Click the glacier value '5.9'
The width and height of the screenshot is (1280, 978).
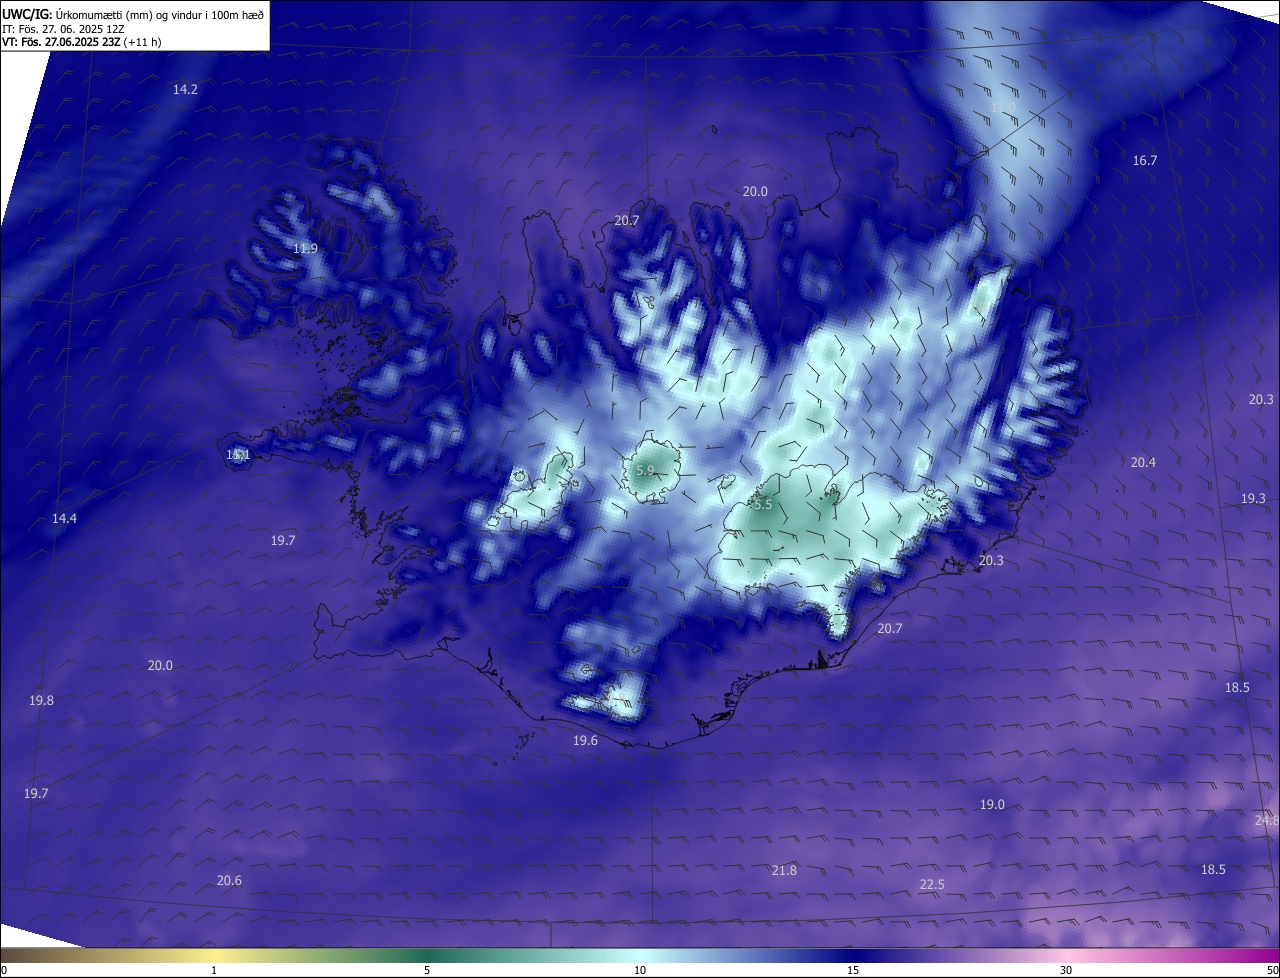(x=645, y=470)
